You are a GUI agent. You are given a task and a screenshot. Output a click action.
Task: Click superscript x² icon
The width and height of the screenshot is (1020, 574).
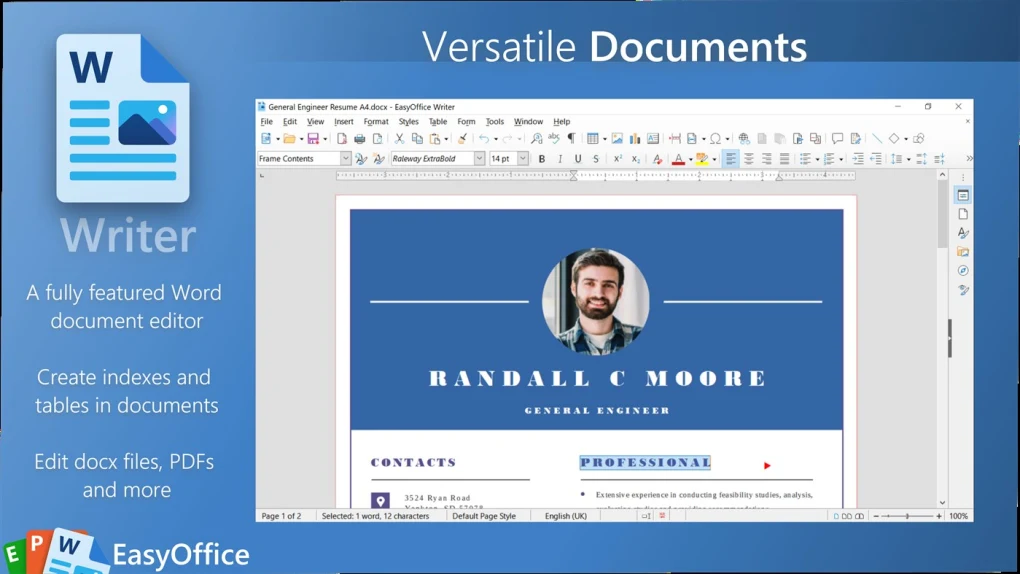[x=617, y=159]
